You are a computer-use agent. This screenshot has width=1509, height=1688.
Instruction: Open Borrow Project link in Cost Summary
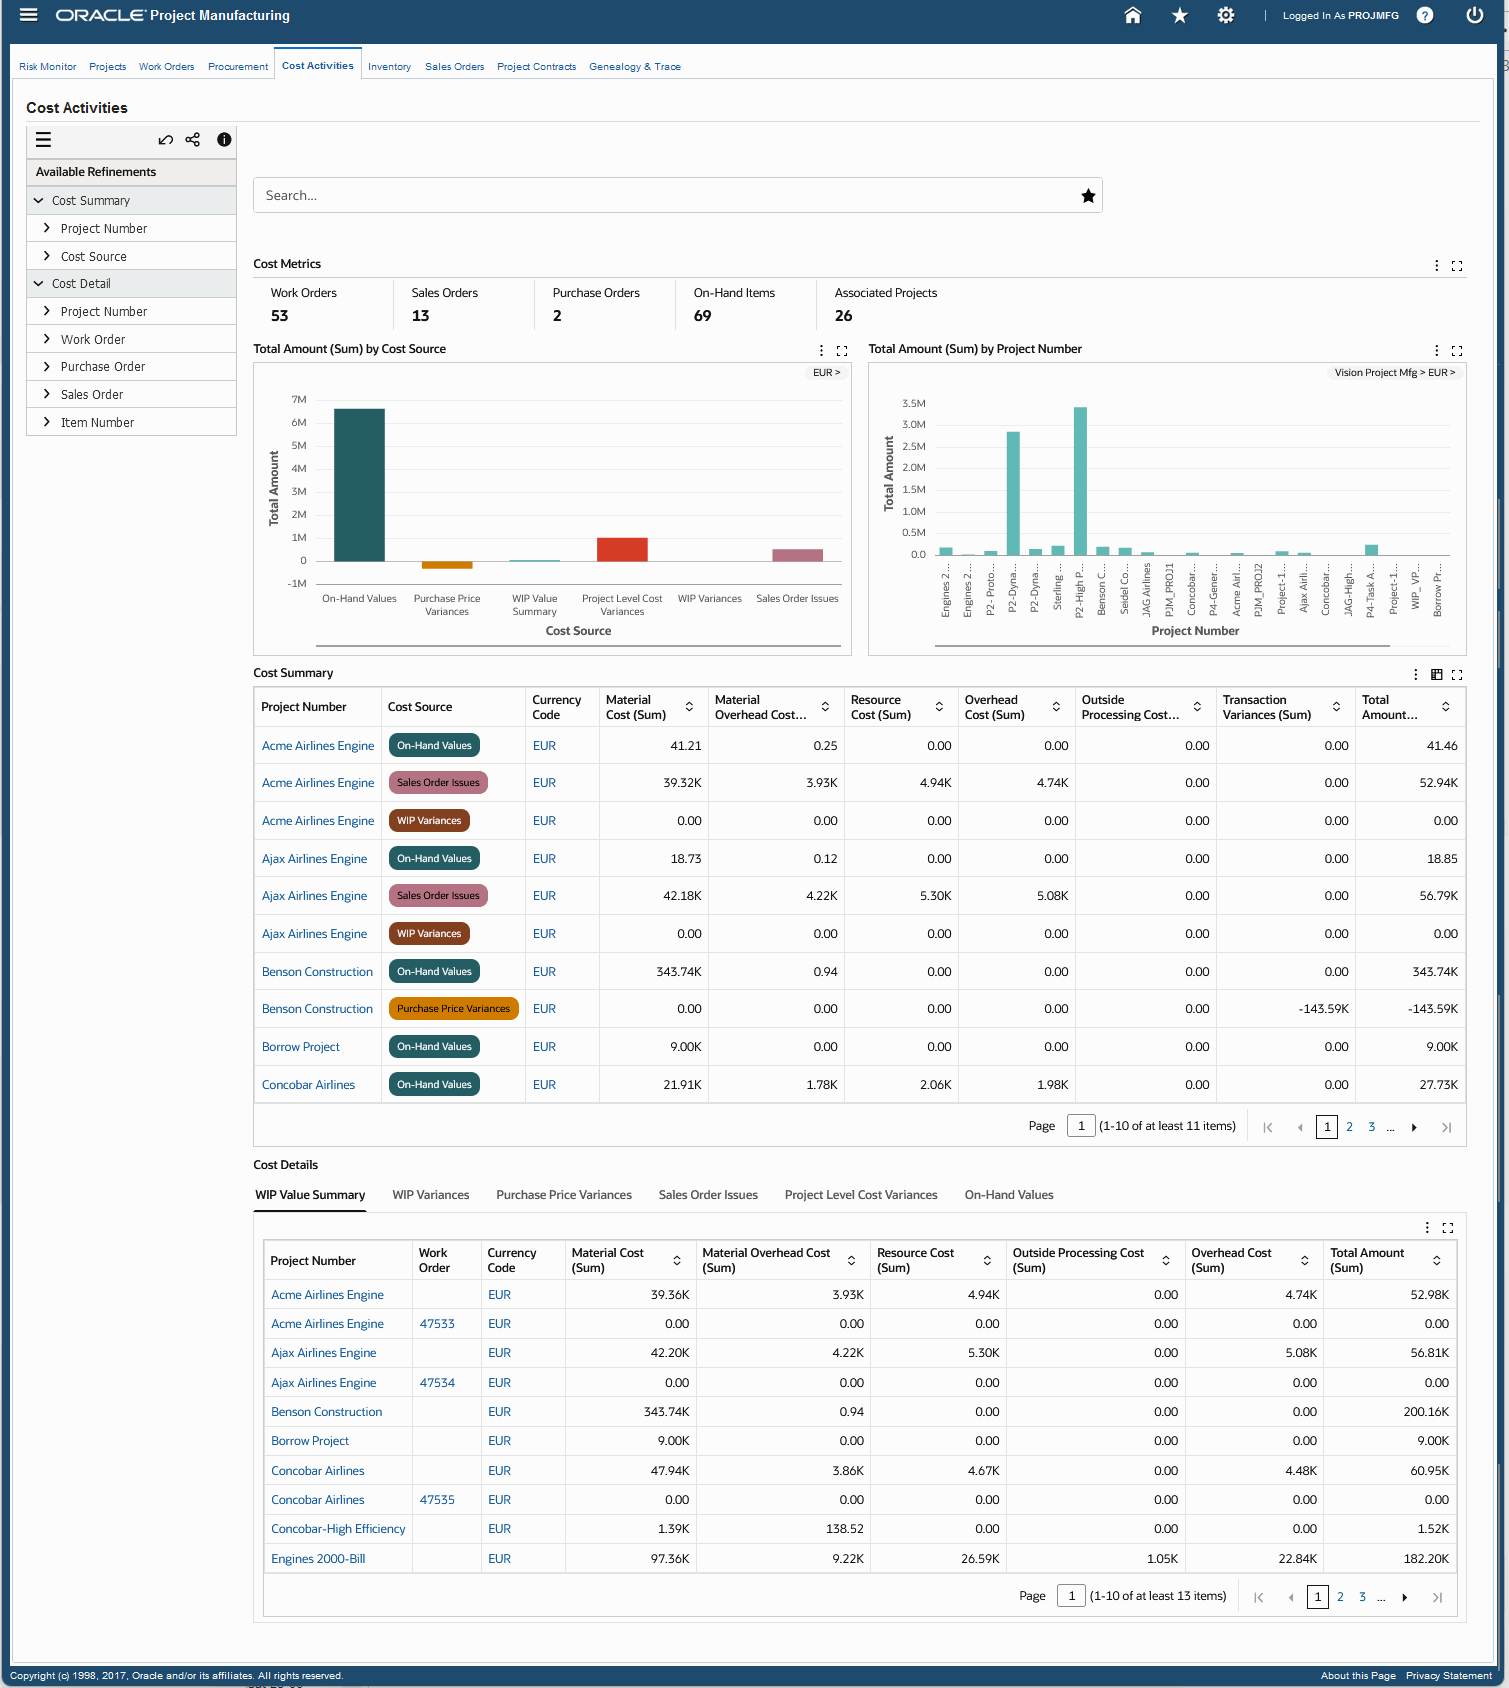point(301,1047)
